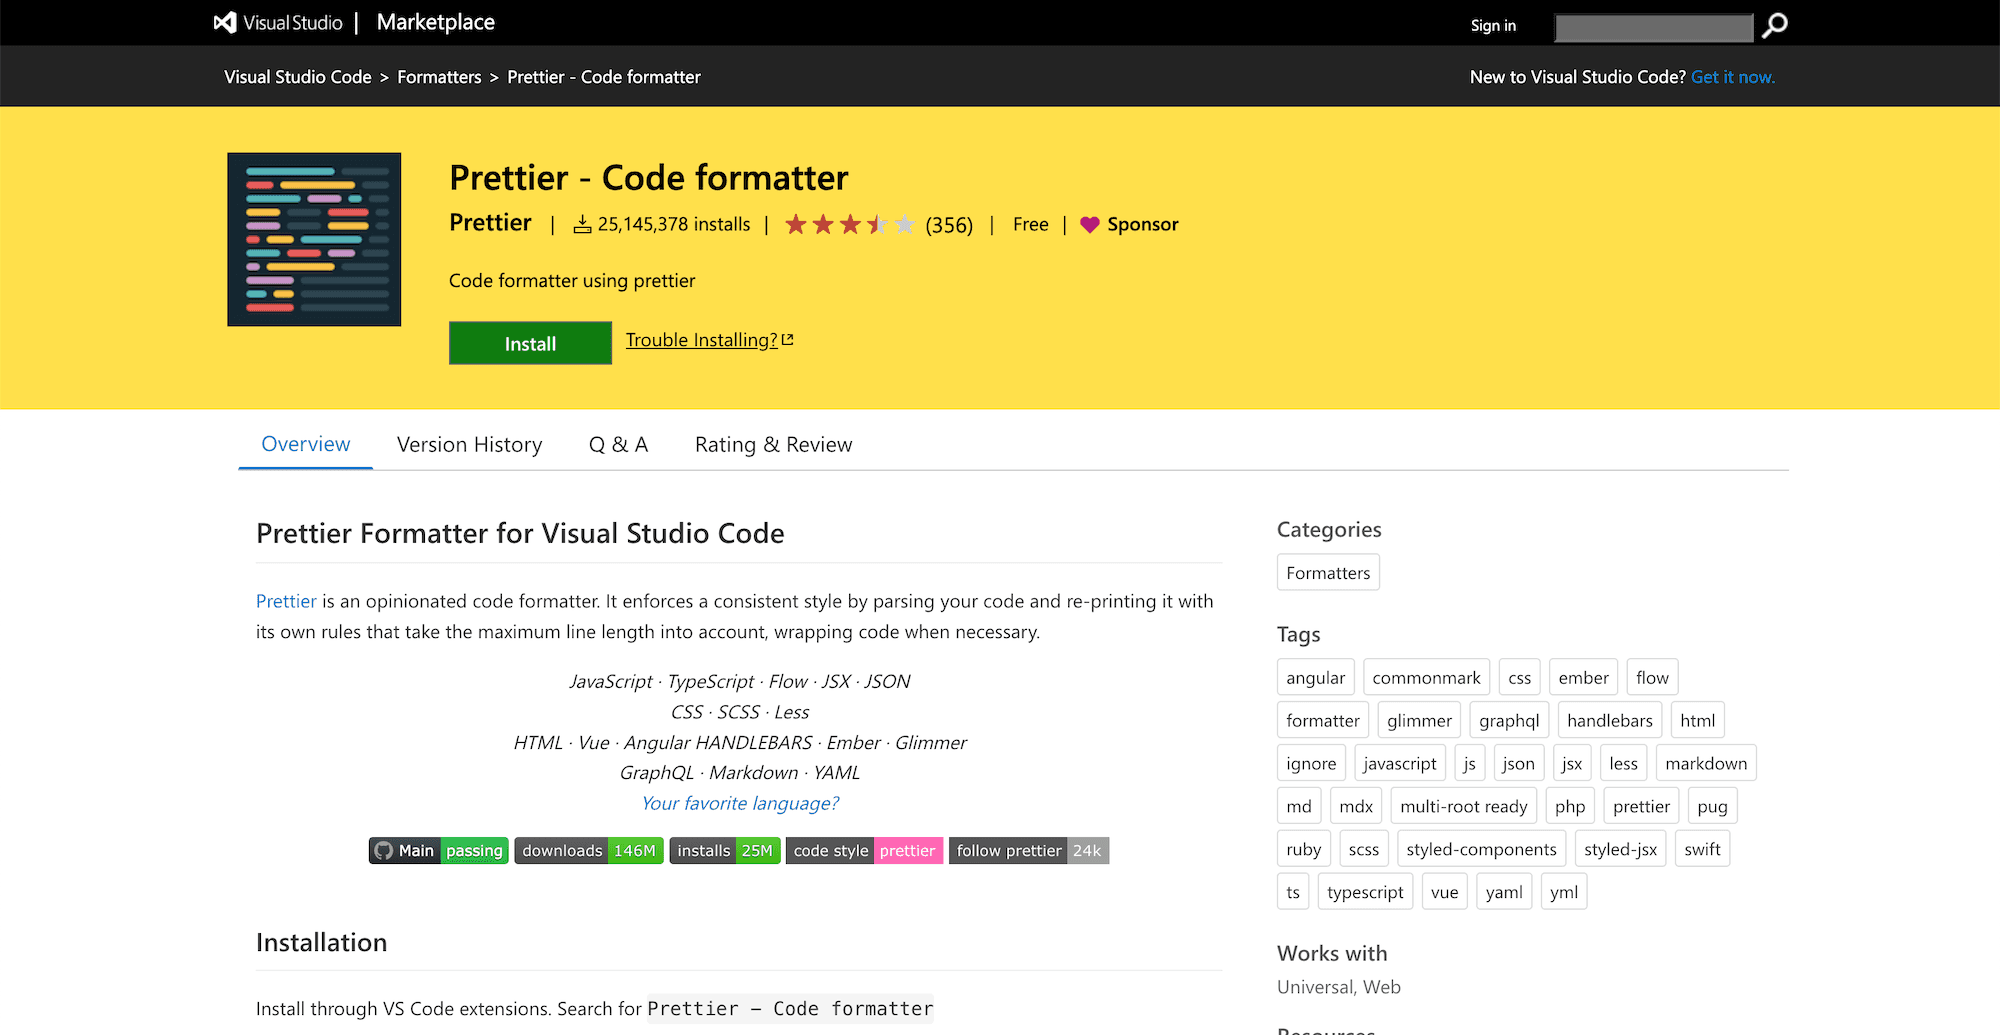Focus the marketplace search input field
The width and height of the screenshot is (2000, 1035).
coord(1654,27)
